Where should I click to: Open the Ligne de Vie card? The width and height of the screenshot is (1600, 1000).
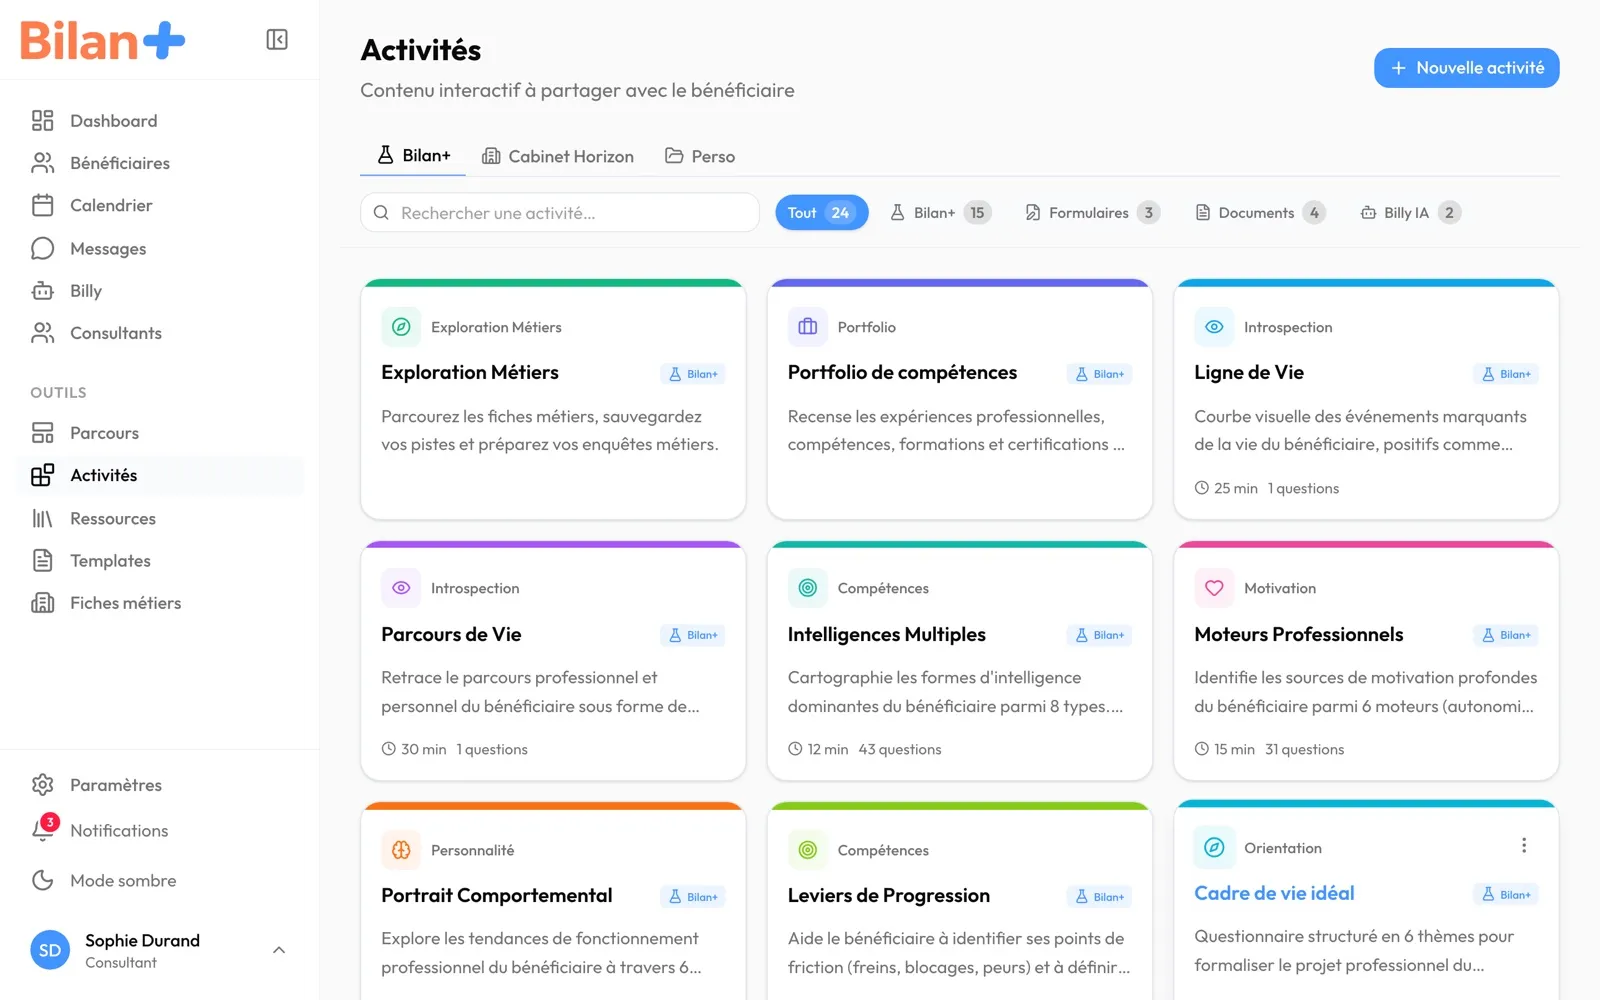coord(1366,400)
